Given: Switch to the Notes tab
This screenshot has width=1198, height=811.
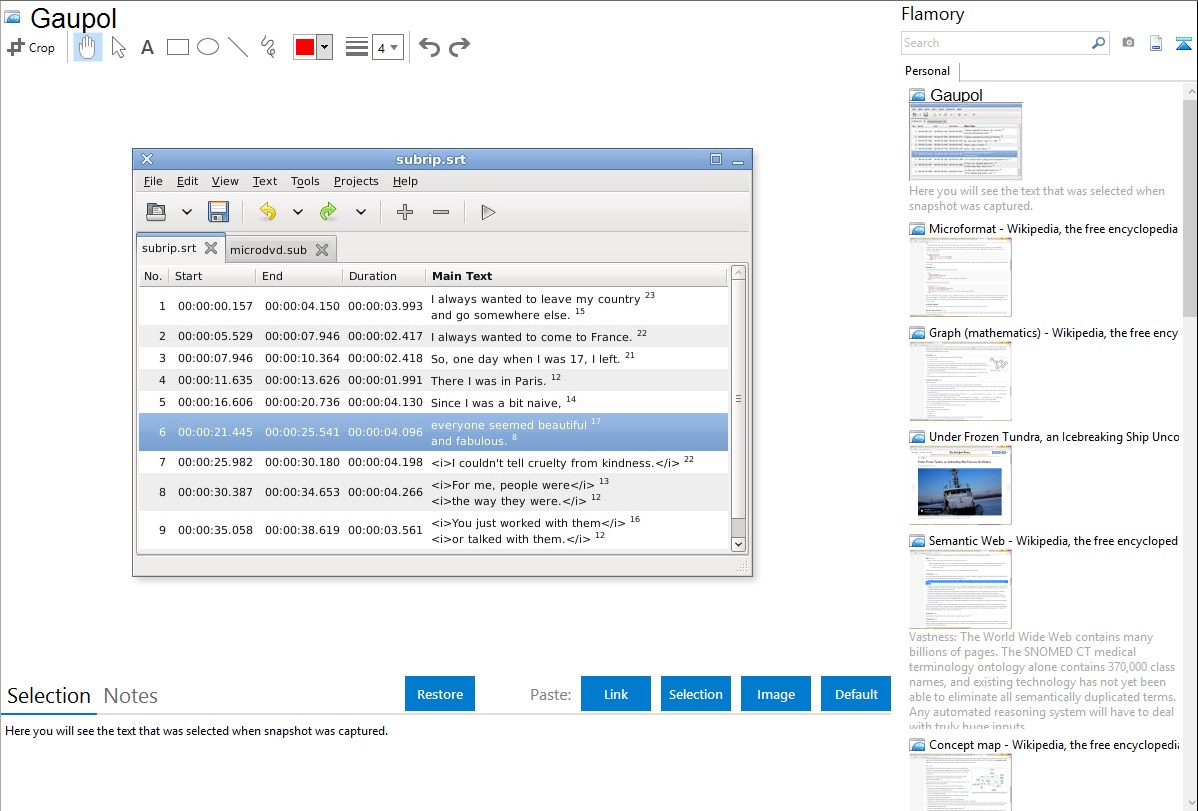Looking at the screenshot, I should click(x=131, y=696).
